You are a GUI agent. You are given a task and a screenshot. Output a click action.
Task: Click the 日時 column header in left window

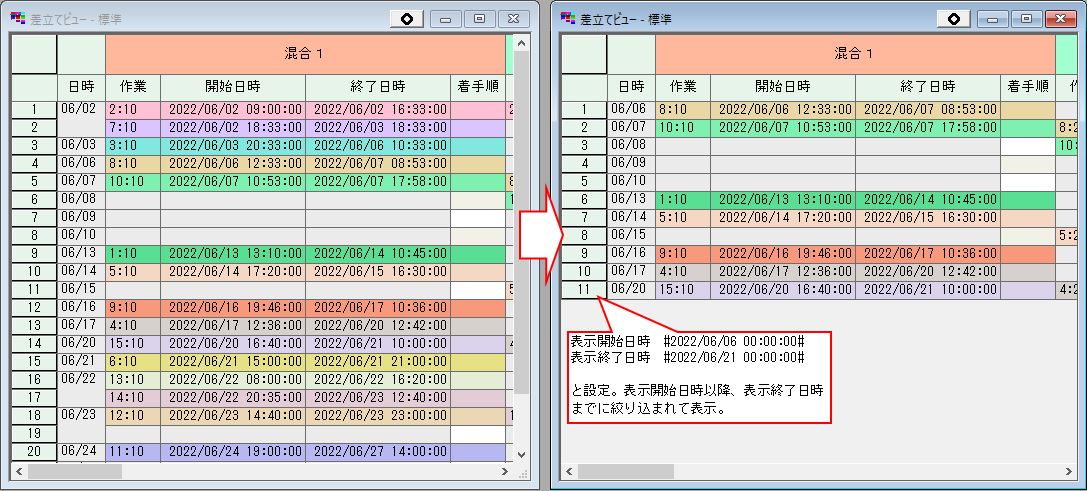click(81, 87)
